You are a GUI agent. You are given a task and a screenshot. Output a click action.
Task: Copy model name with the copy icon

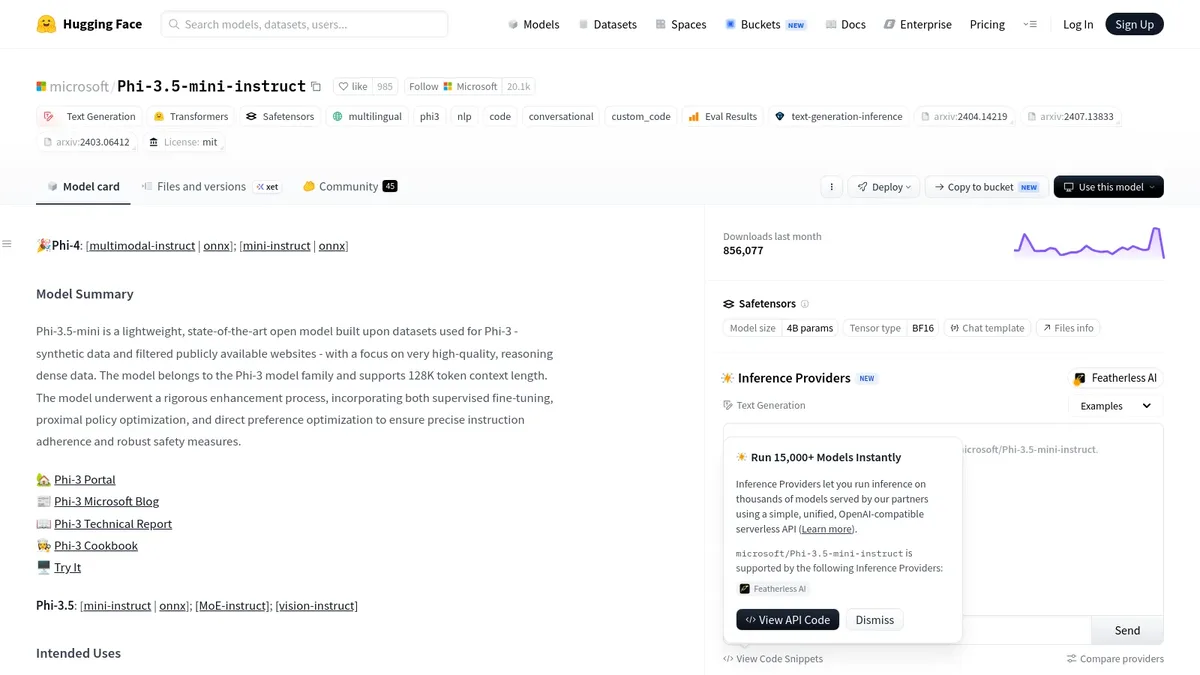(316, 87)
